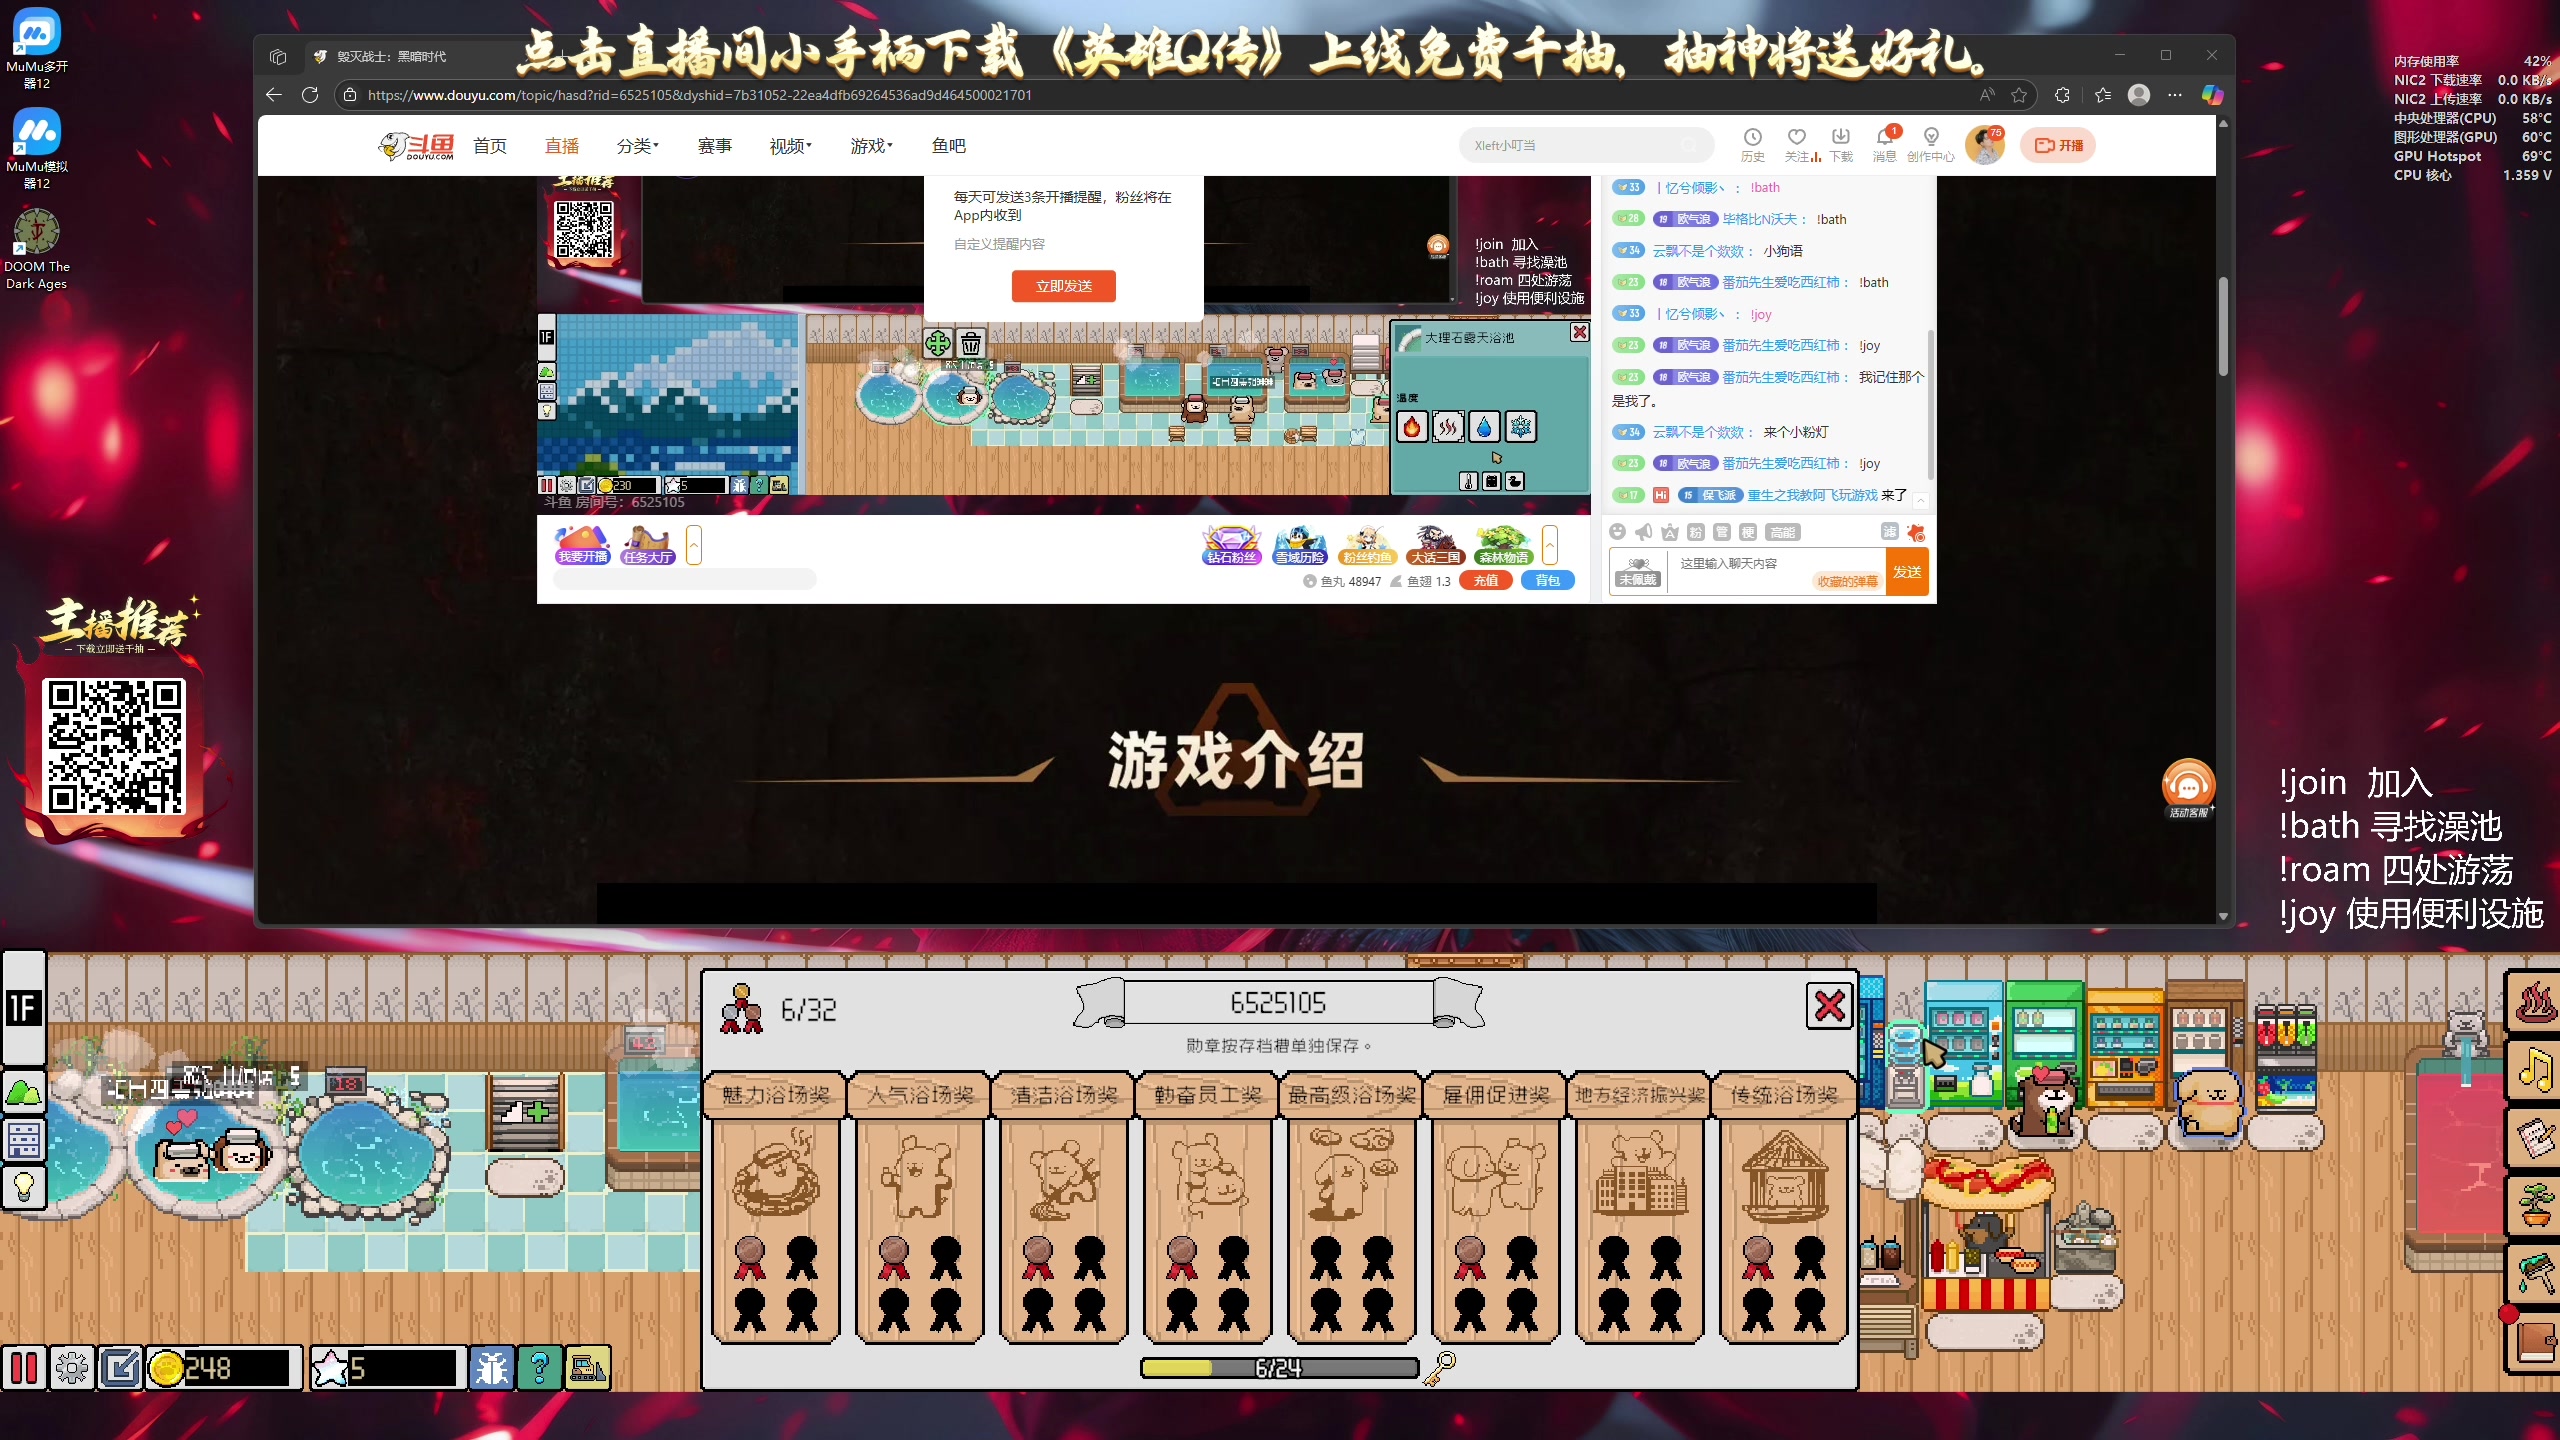Open the bonsai plant icon on right sidebar
The image size is (2560, 1440).
tap(2535, 1205)
